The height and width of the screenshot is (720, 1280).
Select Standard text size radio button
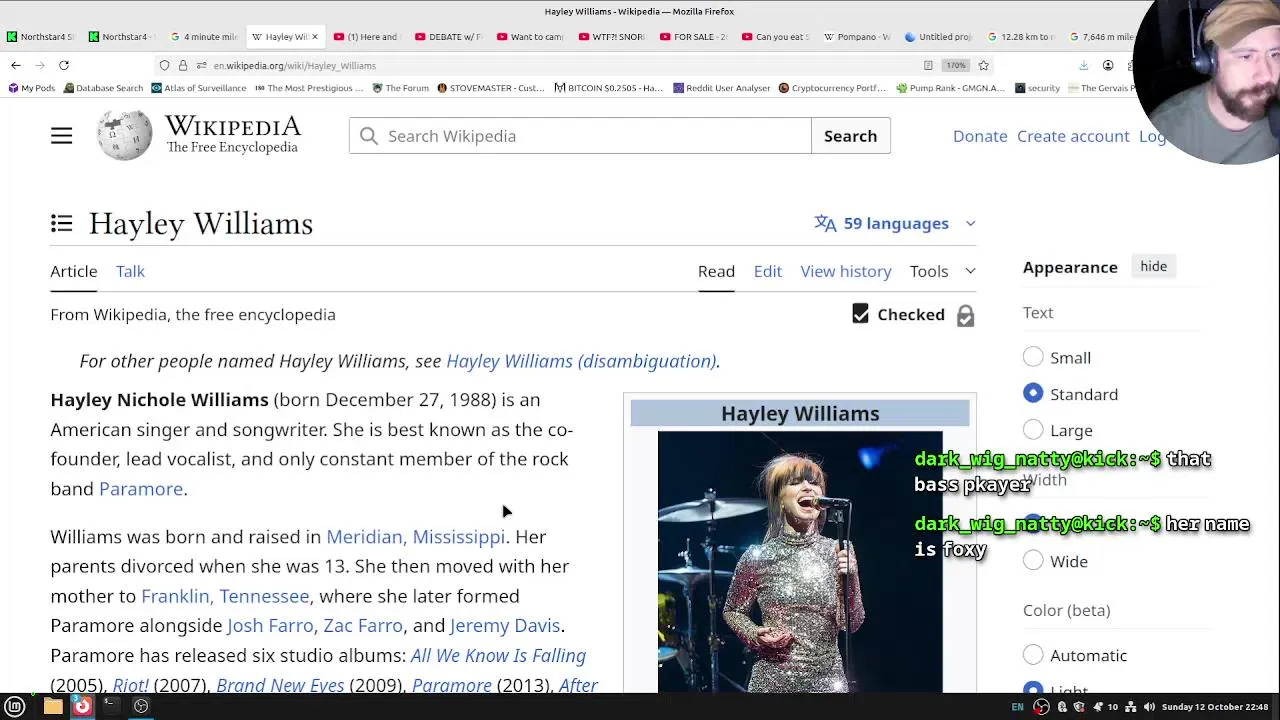(1033, 393)
